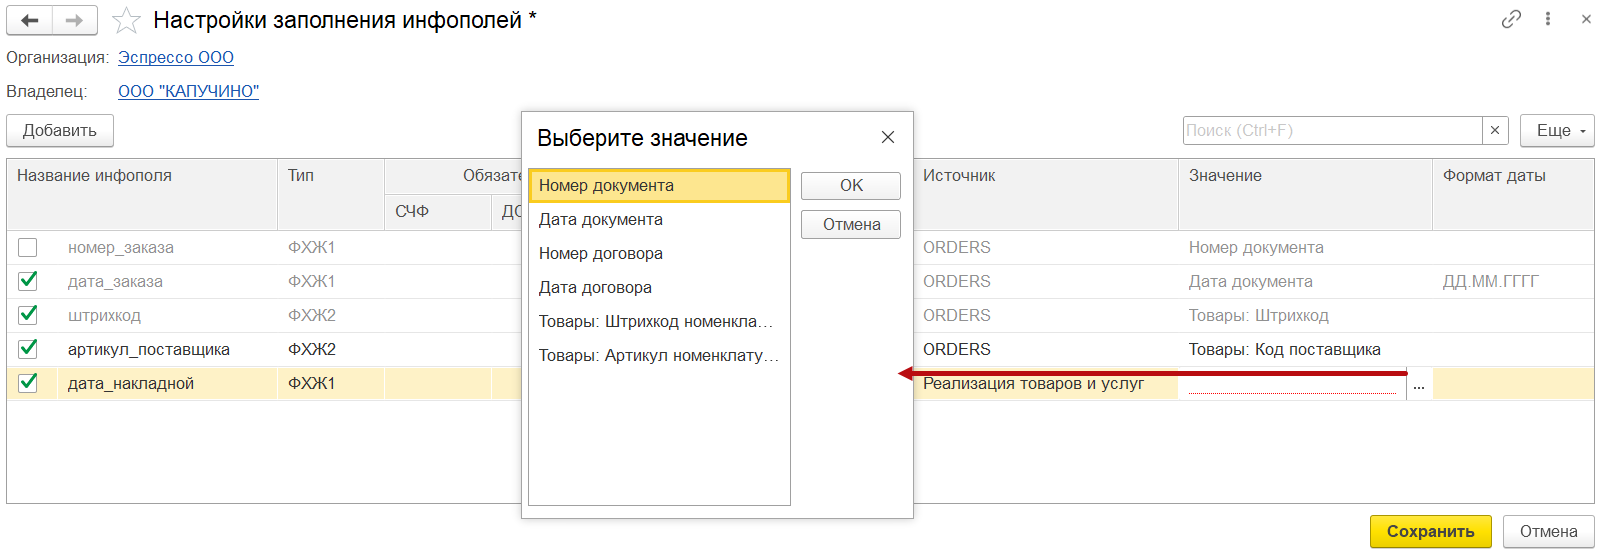Viewport: 1602px width, 555px height.
Task: Open the Еще dropdown menu
Action: 1557,130
